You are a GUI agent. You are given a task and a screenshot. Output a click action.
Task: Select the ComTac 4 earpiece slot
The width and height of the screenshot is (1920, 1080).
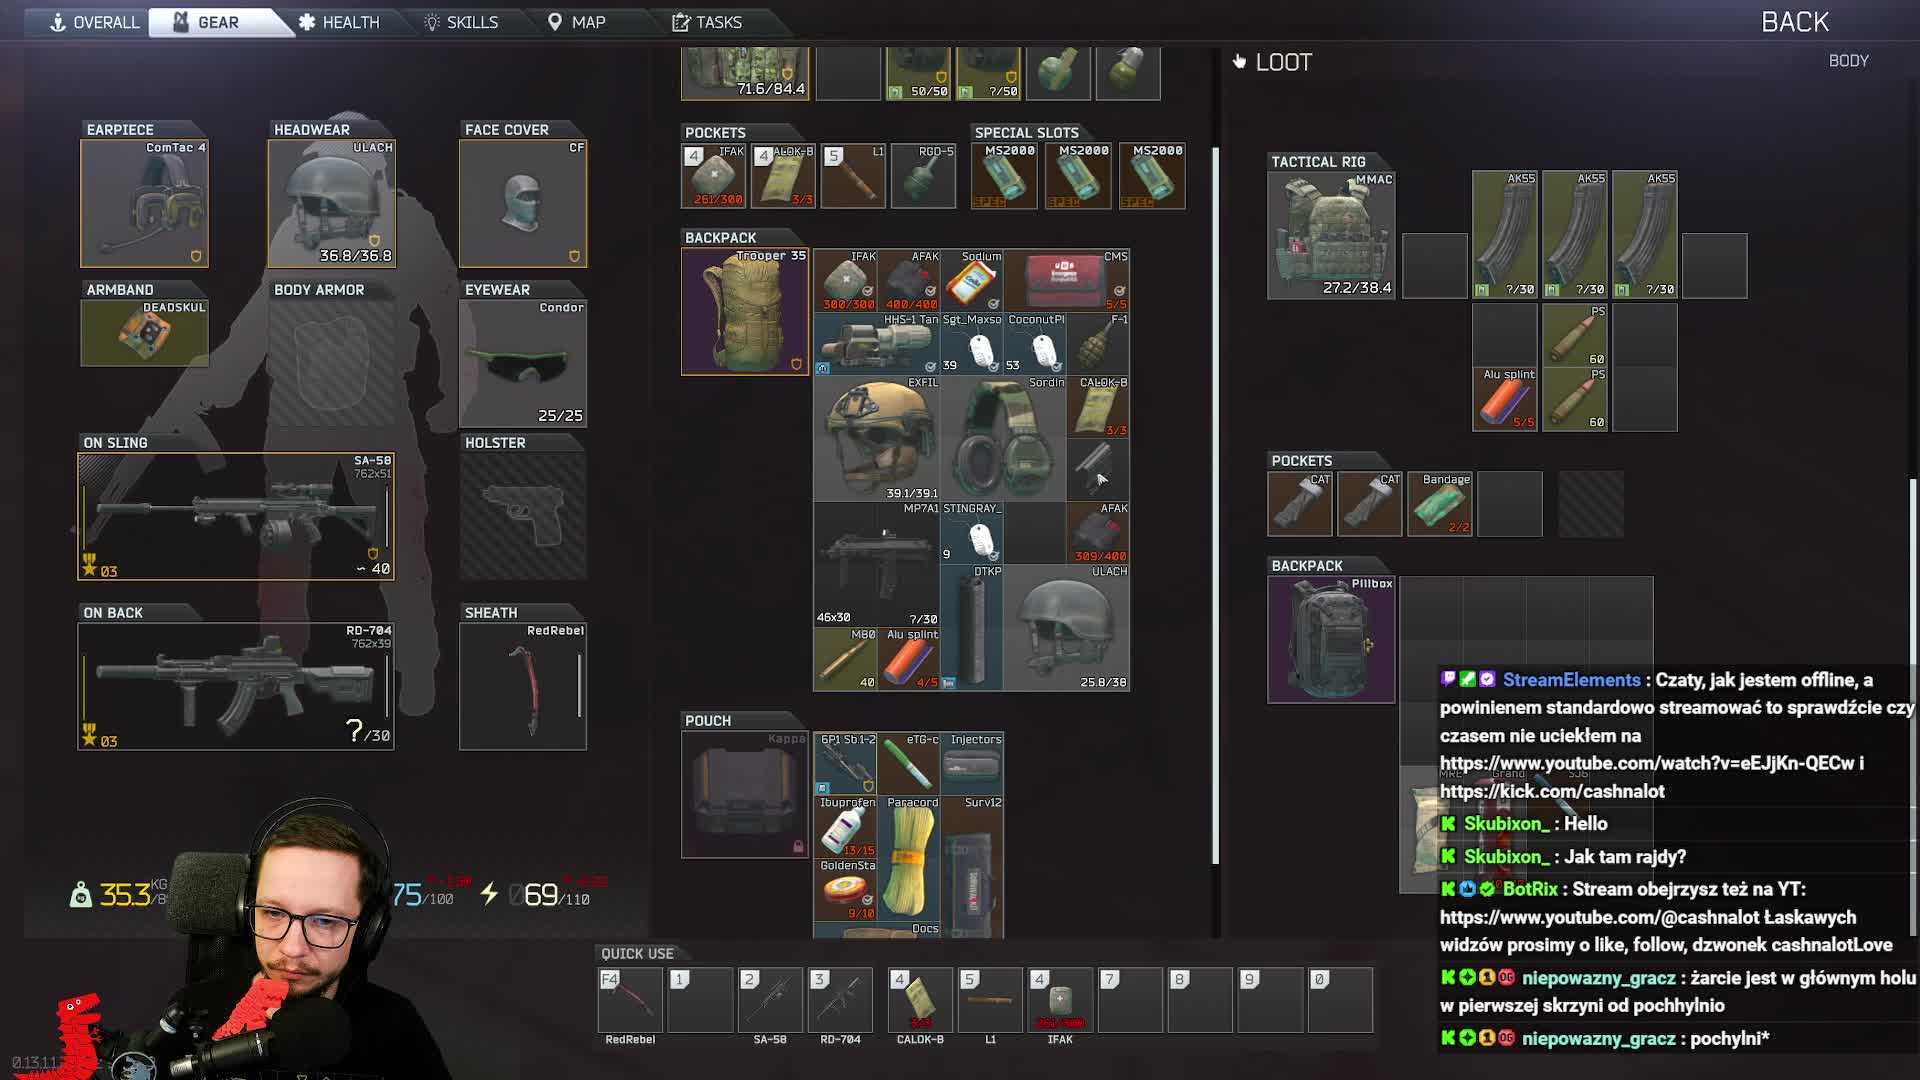click(144, 203)
